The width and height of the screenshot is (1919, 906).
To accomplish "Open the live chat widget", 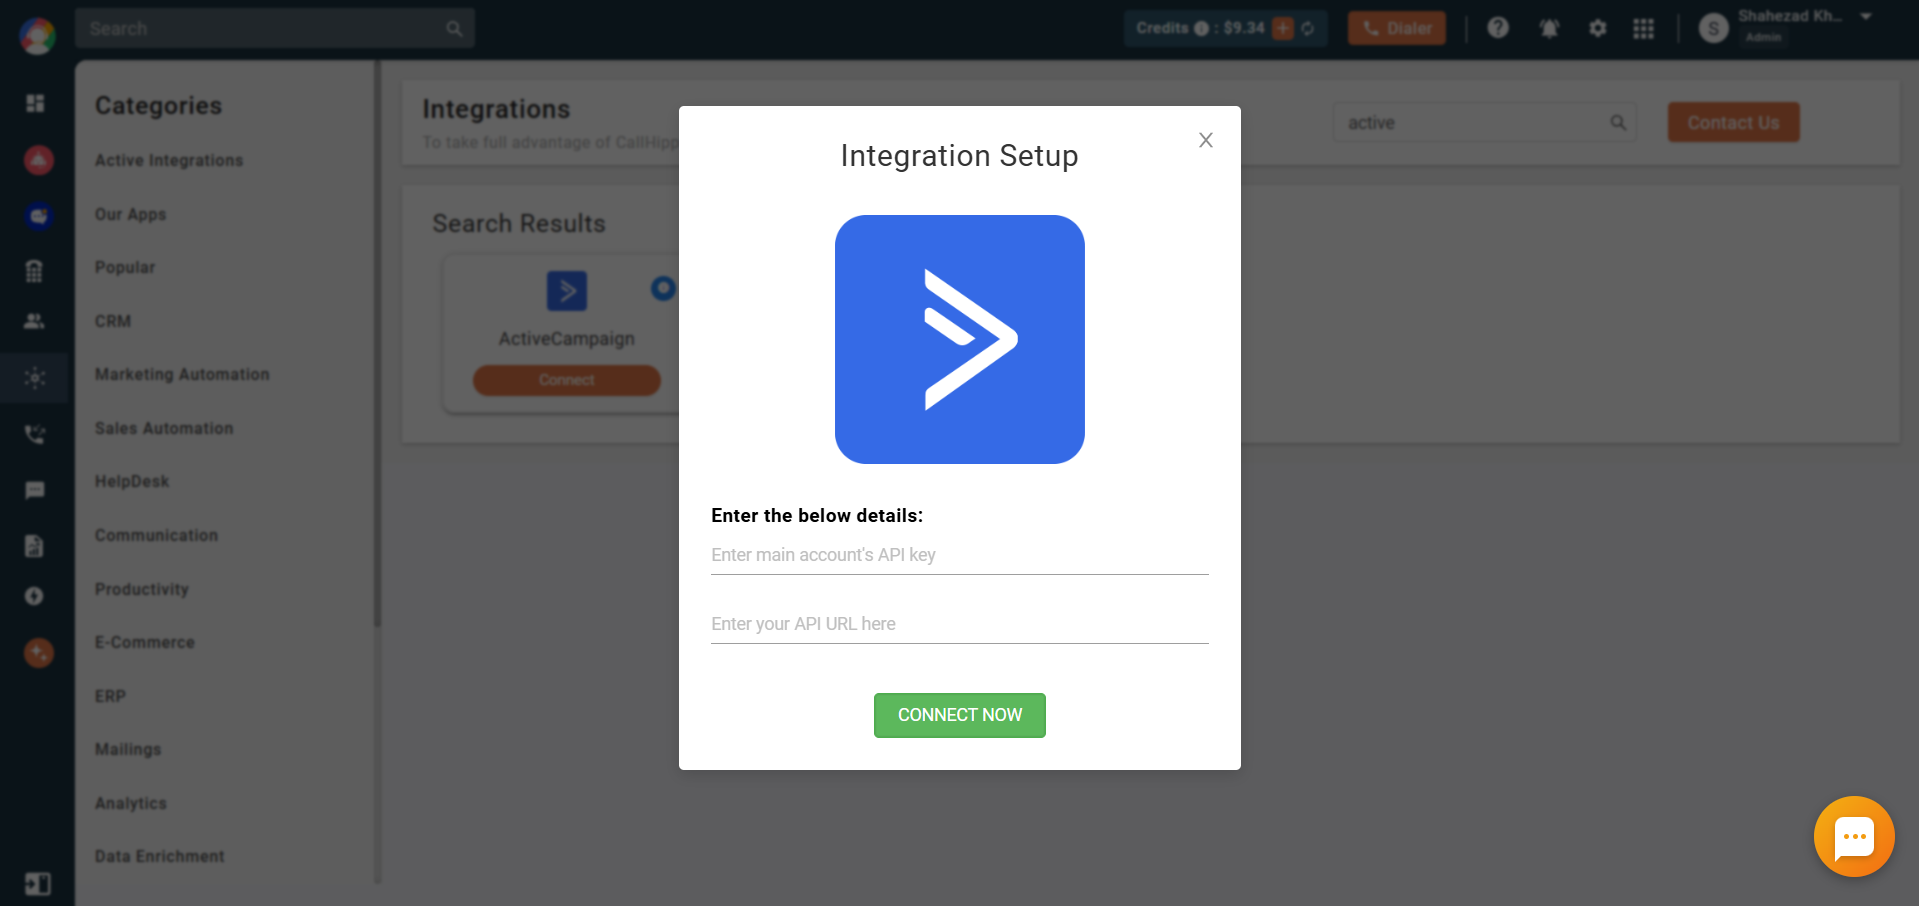I will point(1854,836).
